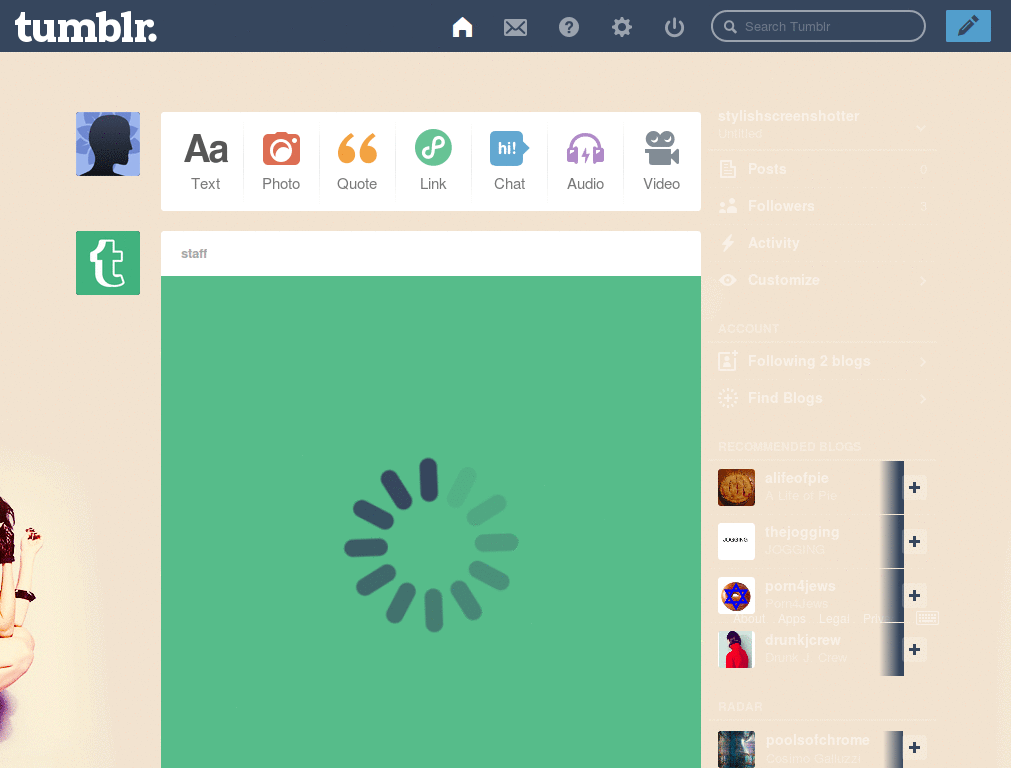Screen dimensions: 1024x768
Task: Open the Tumblr home dashboard icon
Action: (462, 27)
